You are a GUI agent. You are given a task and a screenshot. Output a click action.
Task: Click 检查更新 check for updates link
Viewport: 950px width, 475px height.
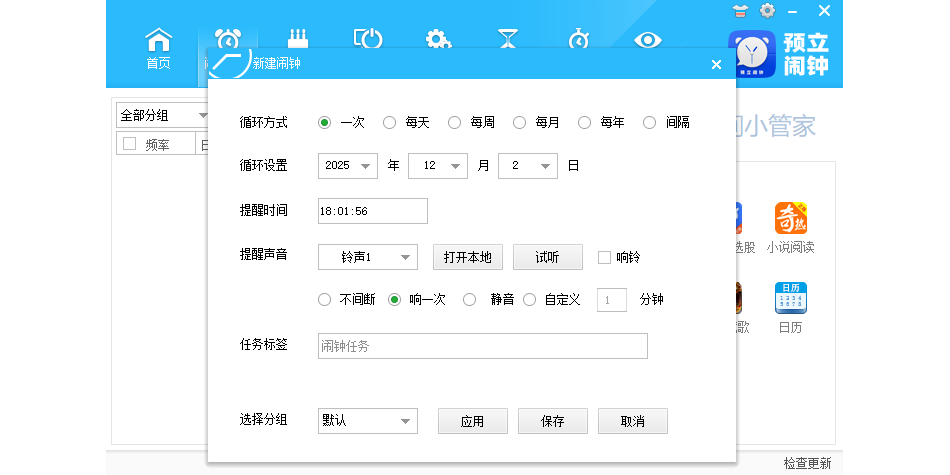point(806,463)
